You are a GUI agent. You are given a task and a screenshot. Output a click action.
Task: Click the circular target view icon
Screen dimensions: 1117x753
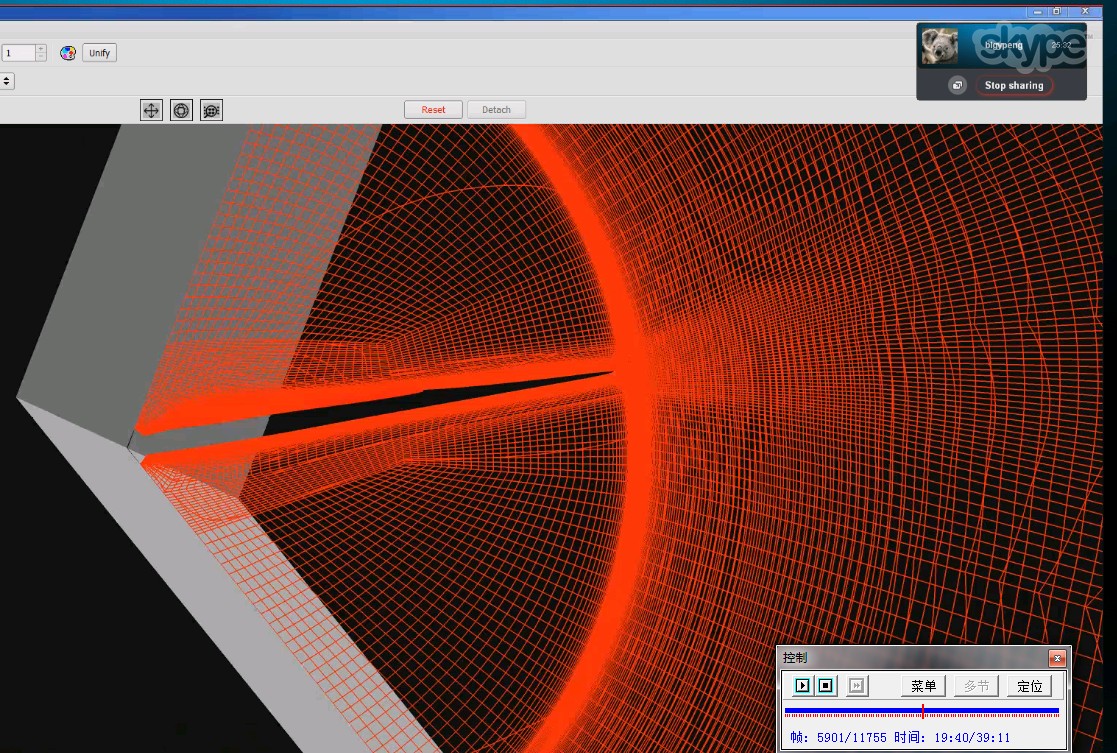[x=181, y=110]
